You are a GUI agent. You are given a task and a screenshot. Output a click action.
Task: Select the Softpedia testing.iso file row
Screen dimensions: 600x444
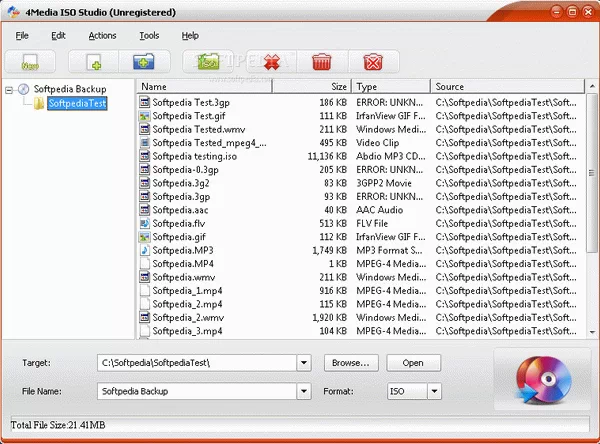coord(195,158)
